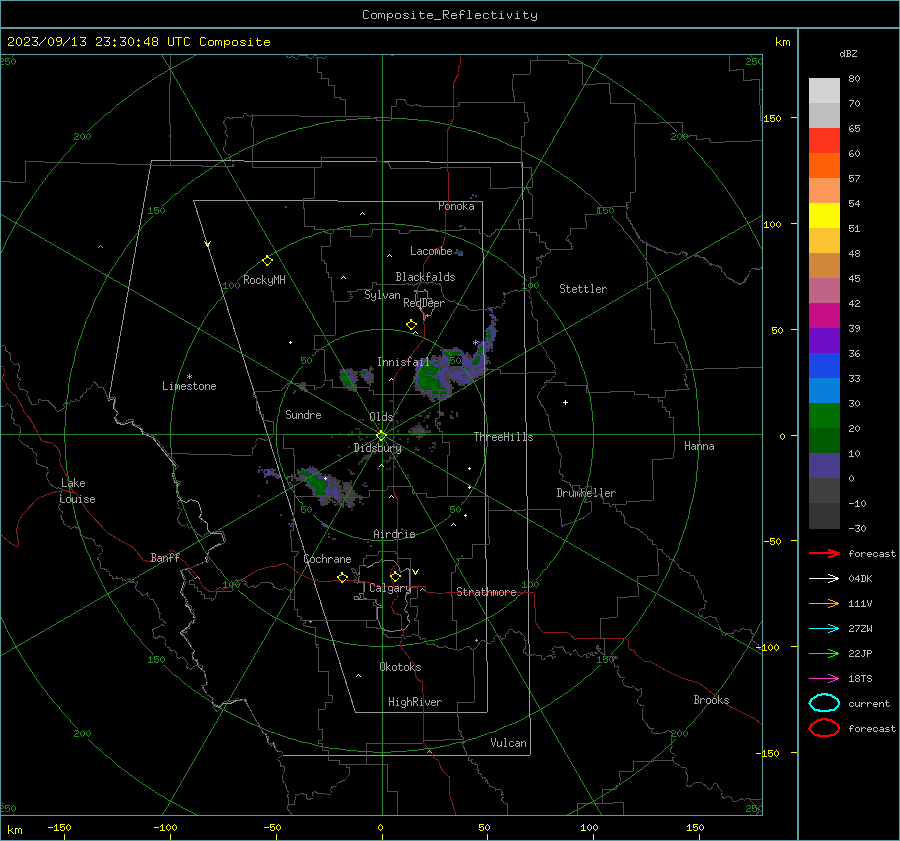Viewport: 900px width, 841px height.
Task: Click the ThreeHills city label
Action: click(503, 437)
